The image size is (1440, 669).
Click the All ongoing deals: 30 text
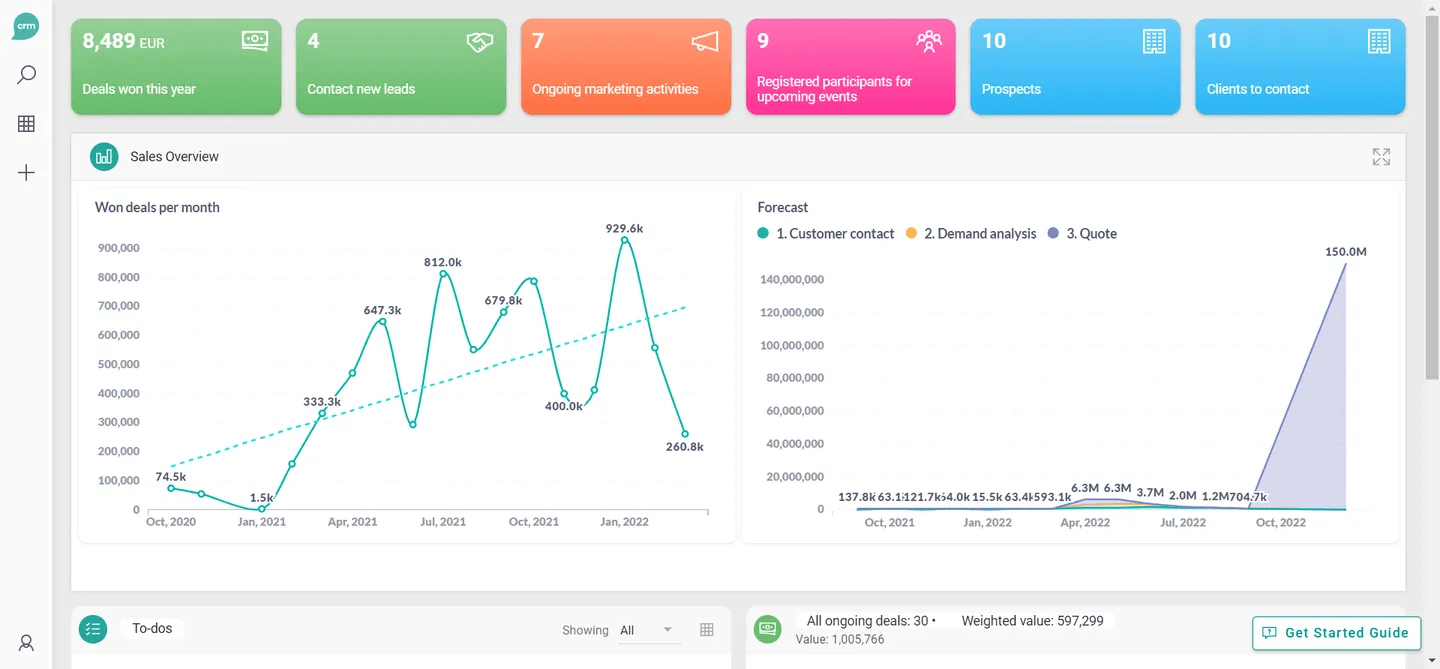tap(868, 621)
